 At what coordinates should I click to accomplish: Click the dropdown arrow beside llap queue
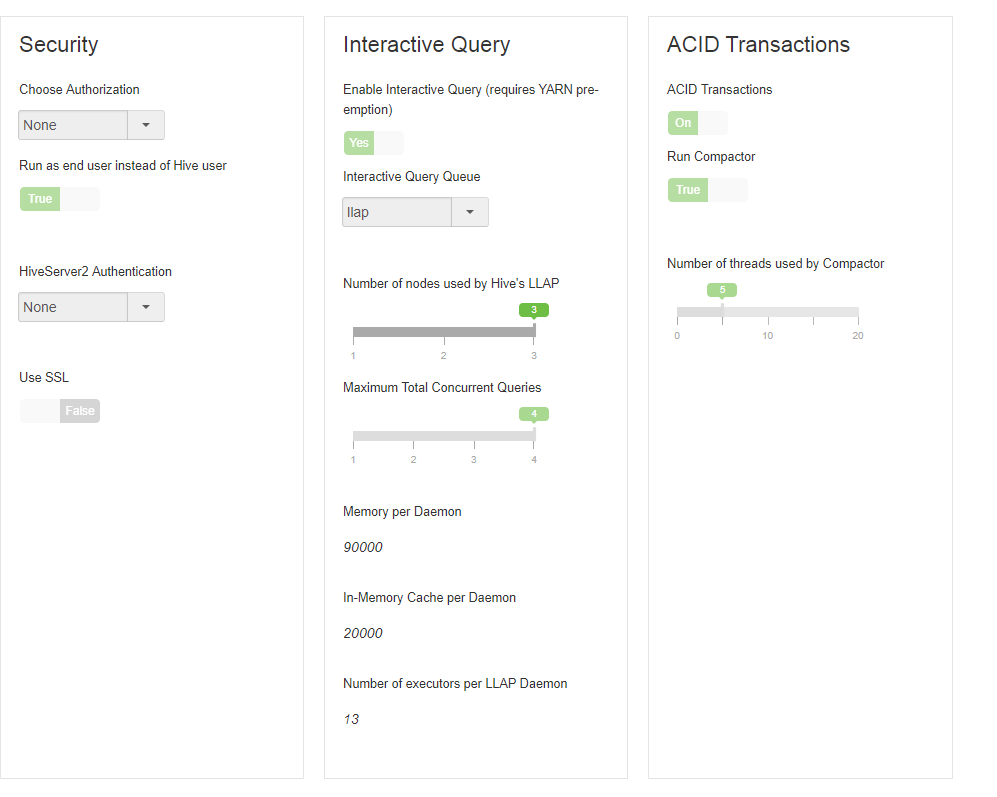click(x=470, y=212)
